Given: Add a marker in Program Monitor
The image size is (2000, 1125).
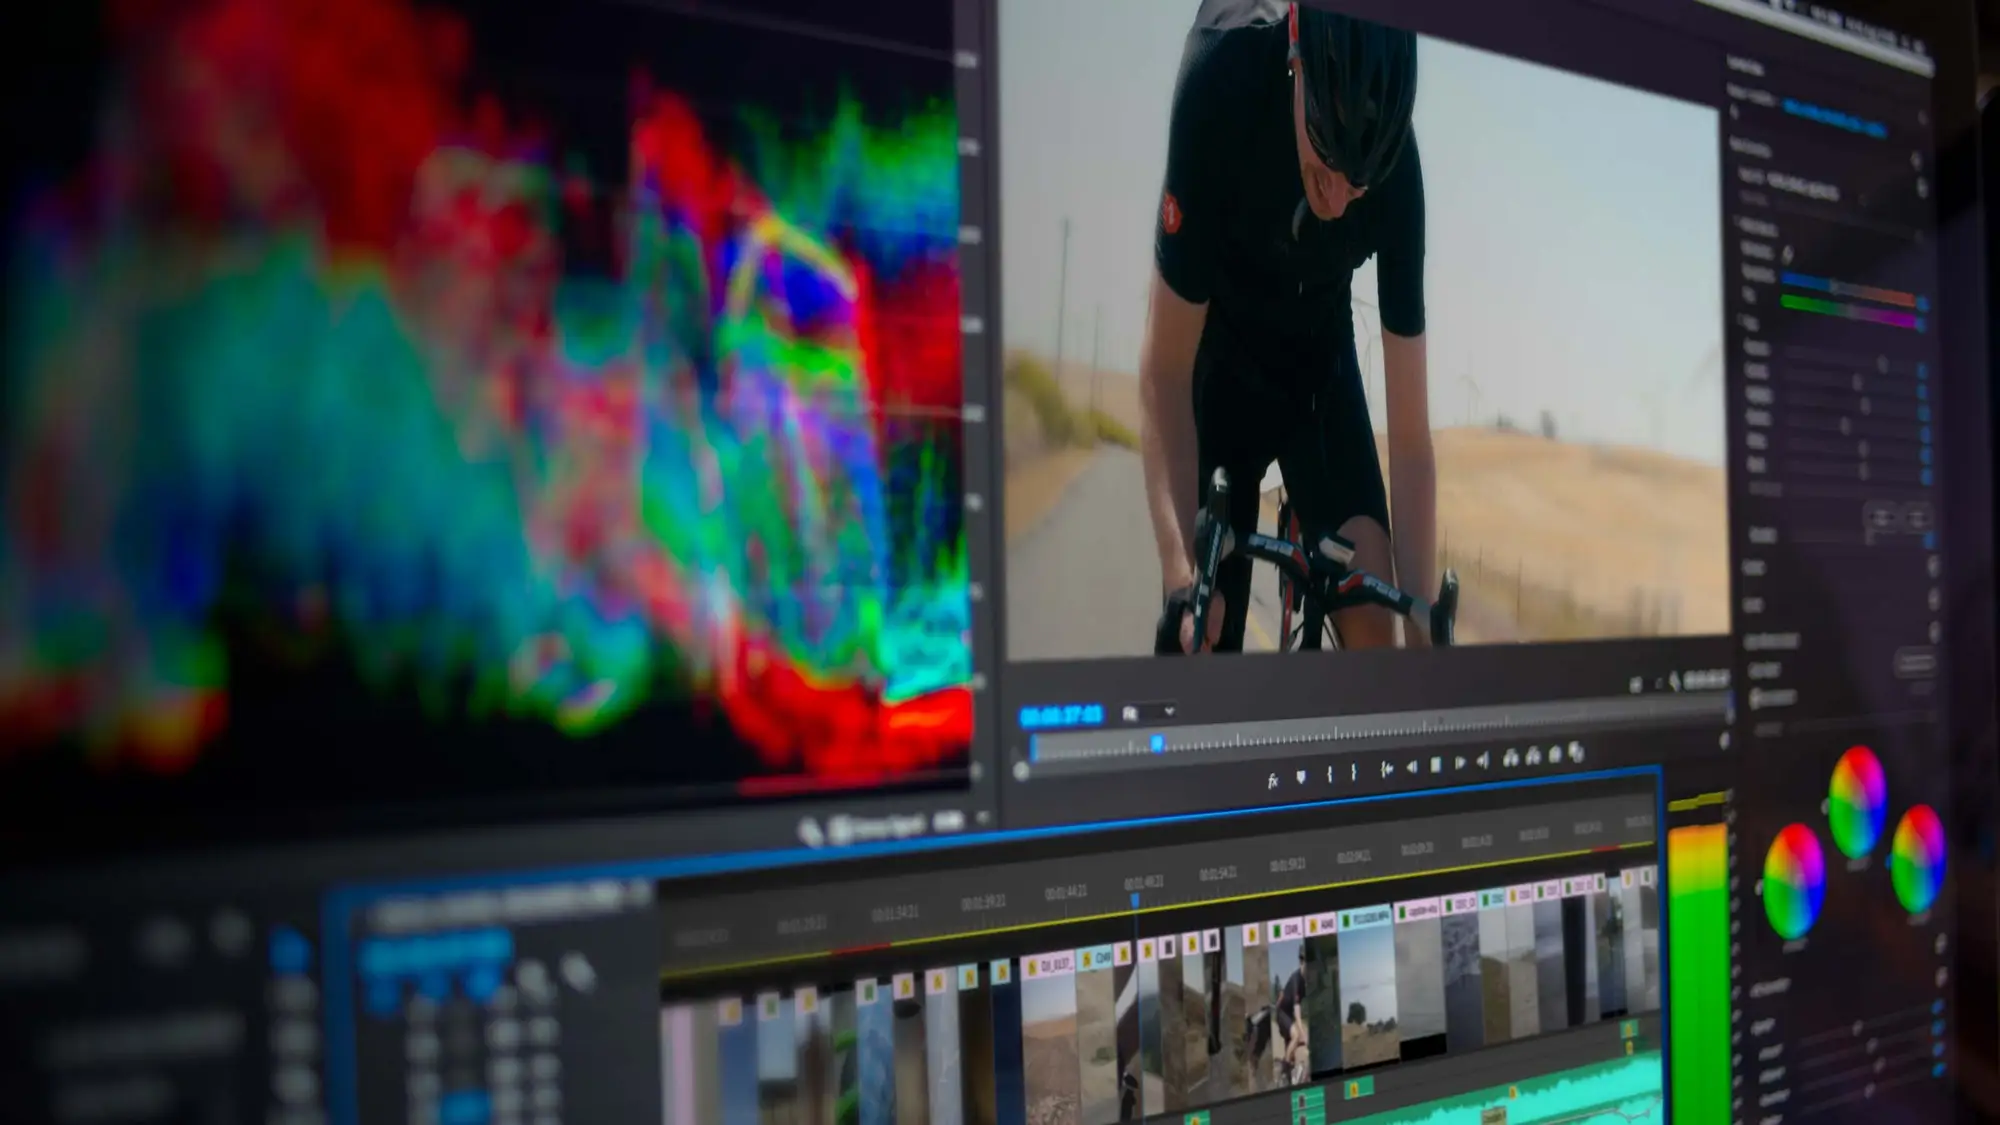Looking at the screenshot, I should [1301, 777].
